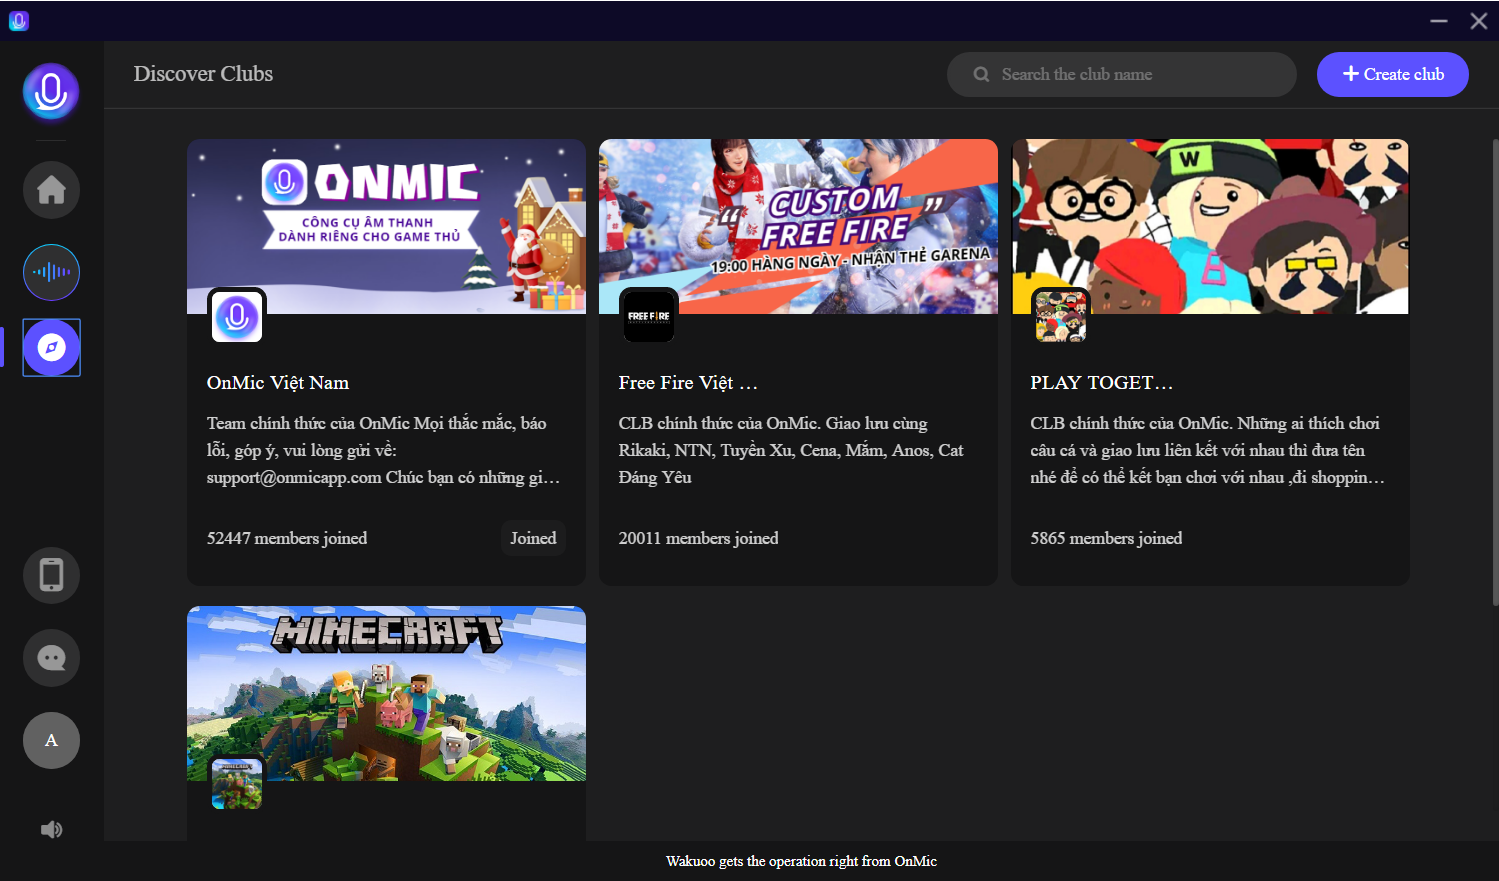Click the search magnifier icon

[981, 74]
